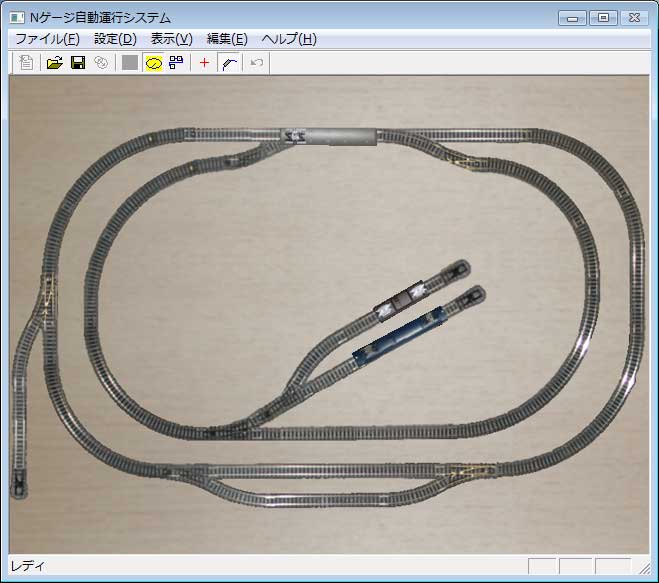
Task: Open the 表示(V) menu
Action: [x=171, y=39]
